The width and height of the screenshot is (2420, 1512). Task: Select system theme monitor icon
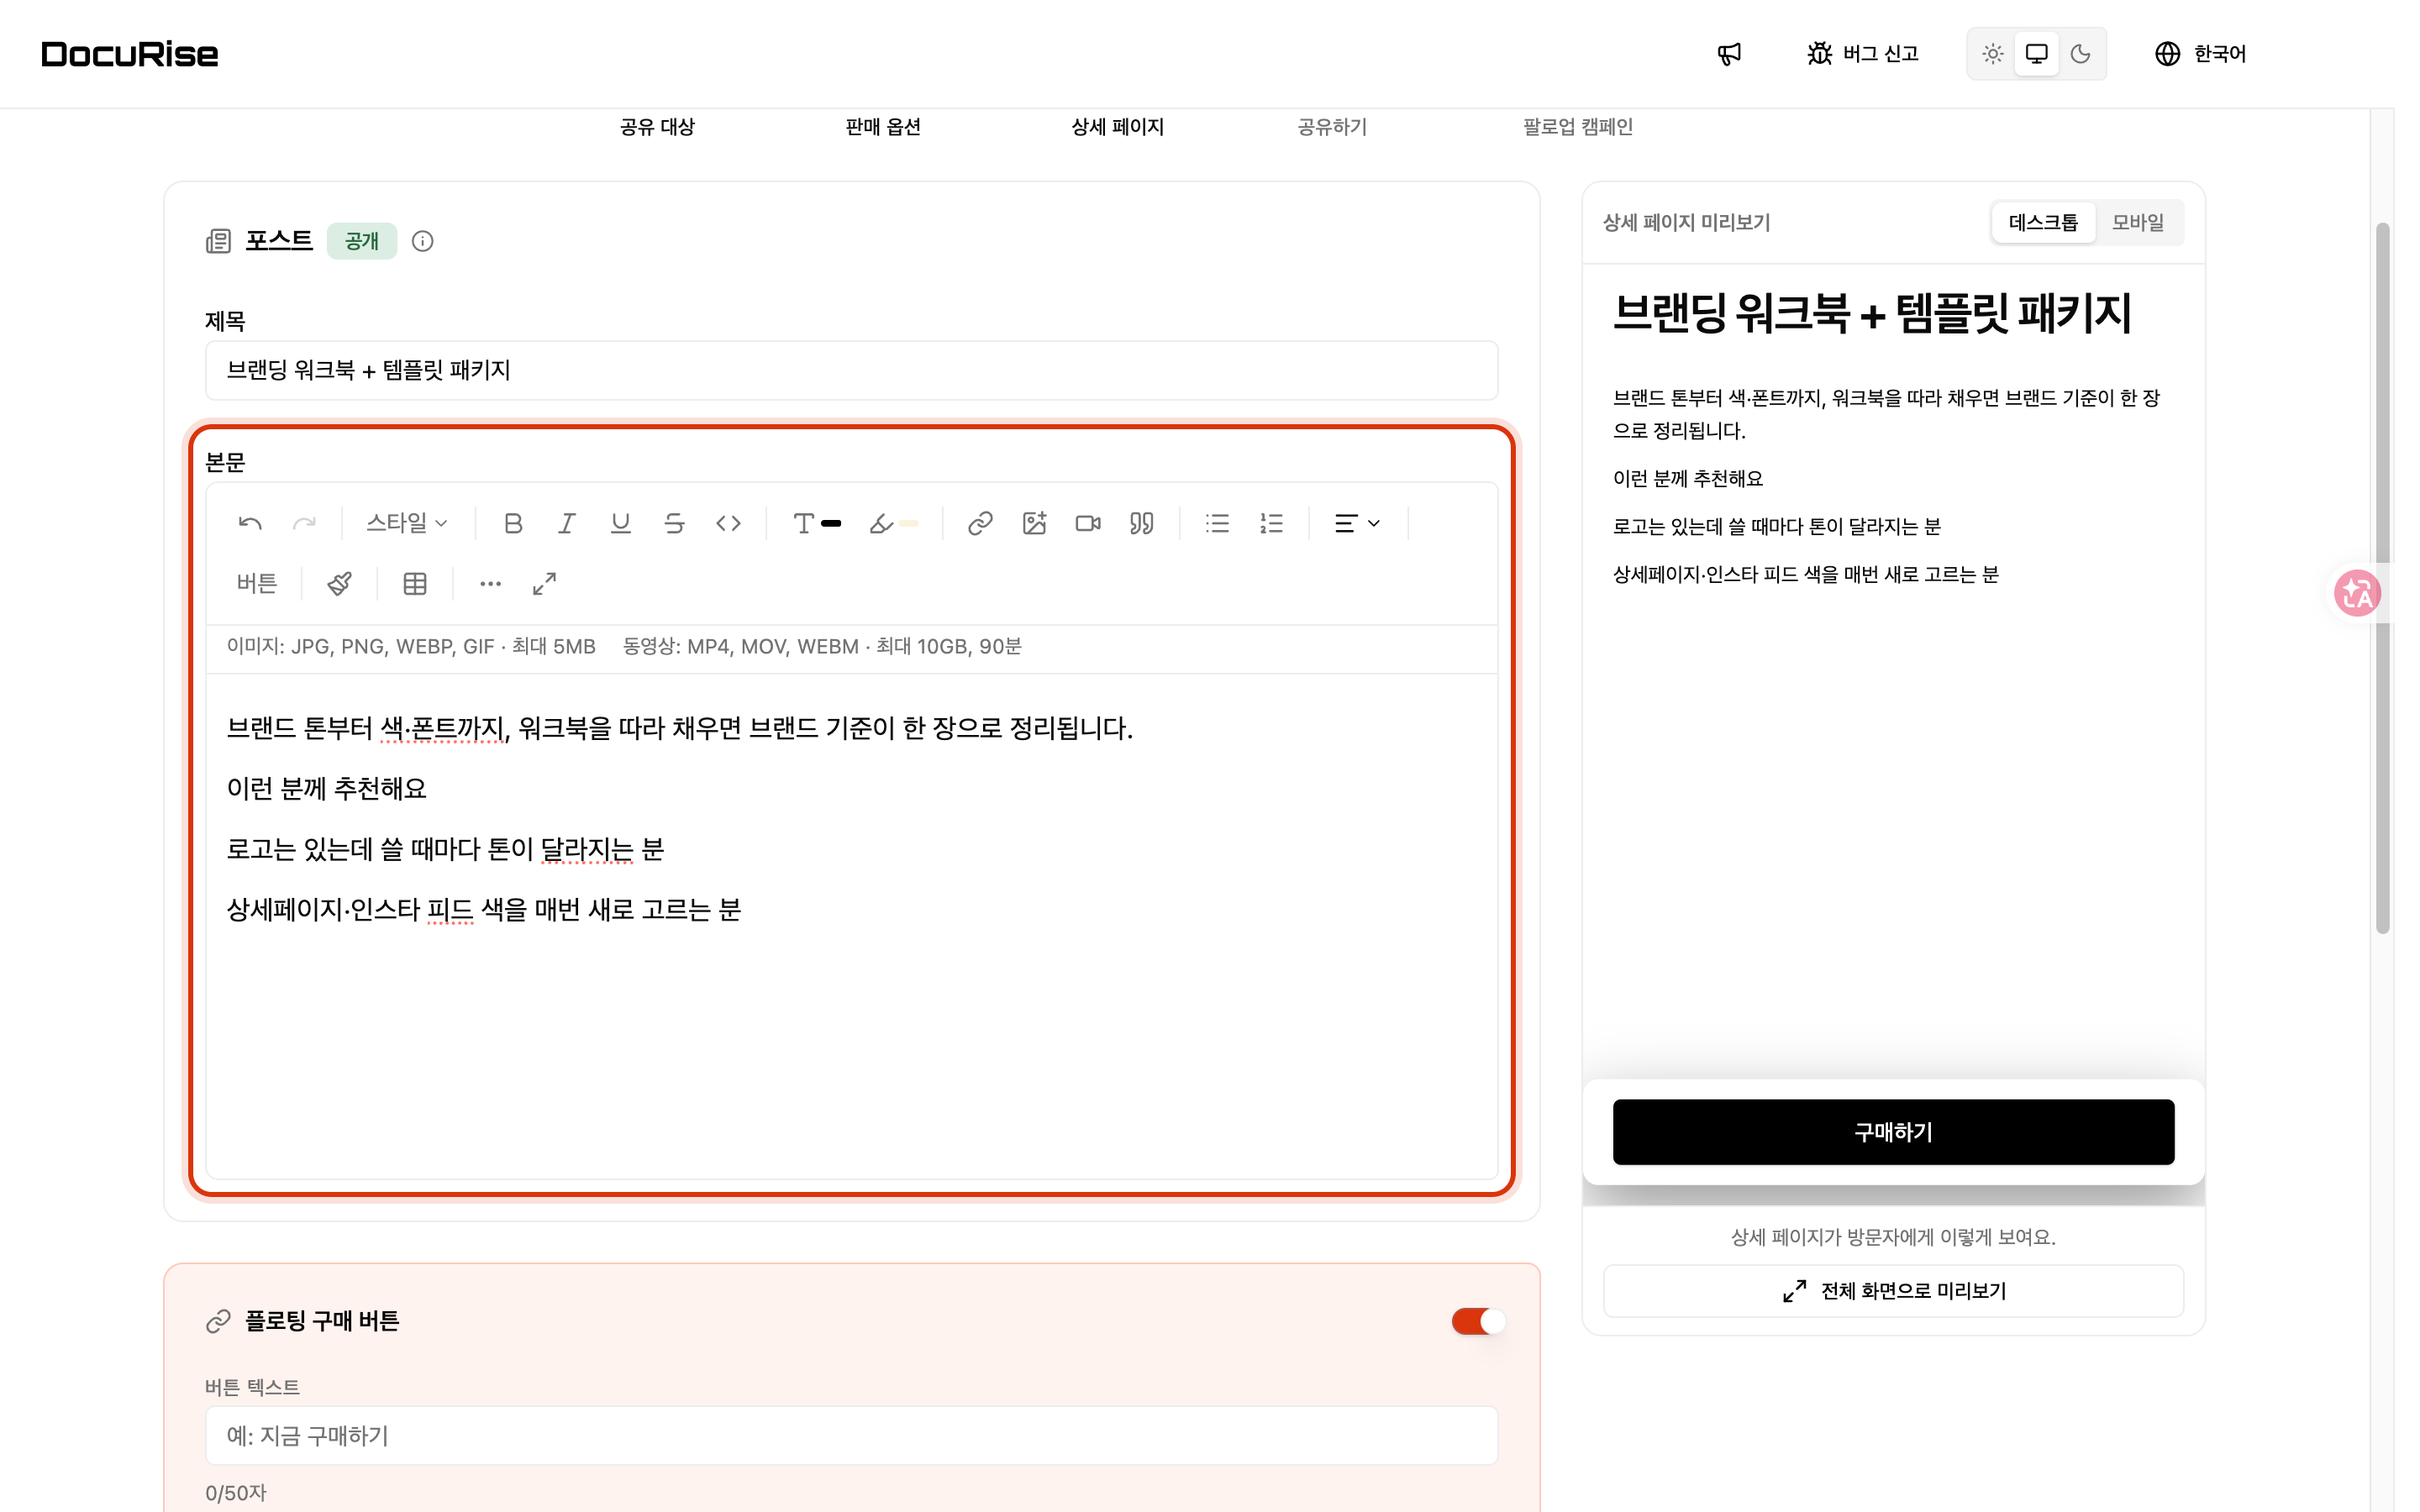tap(2036, 54)
